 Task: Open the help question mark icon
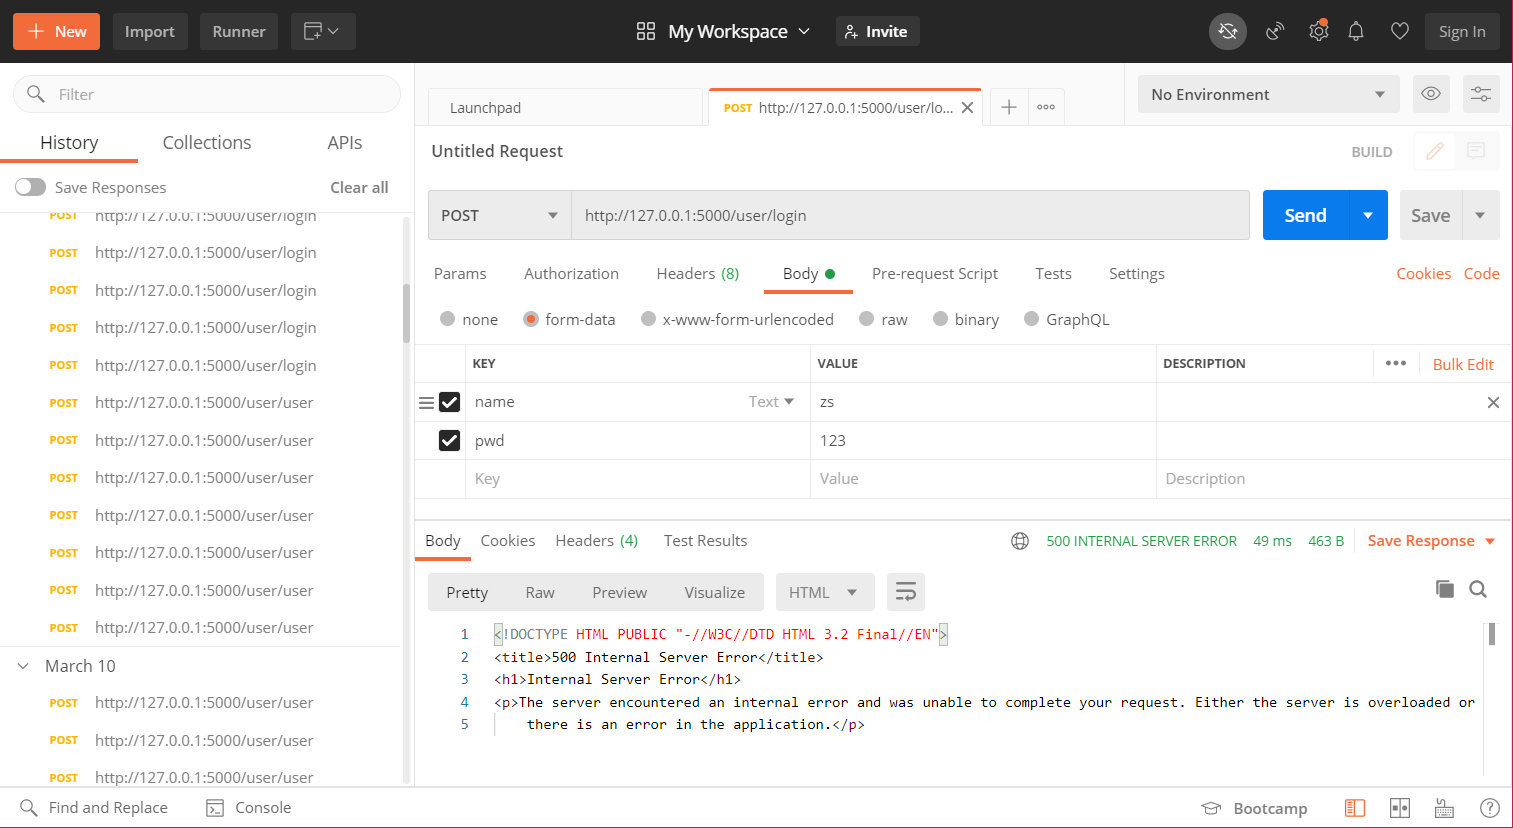(1489, 808)
